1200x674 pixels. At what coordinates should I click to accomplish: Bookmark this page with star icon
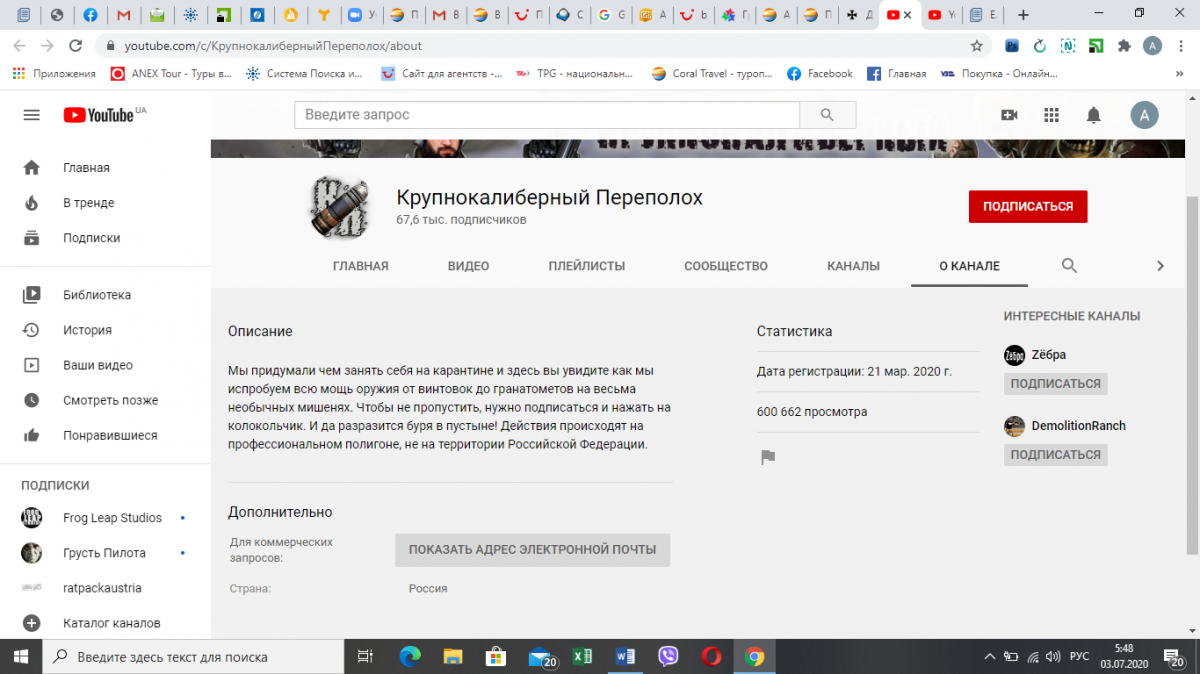pyautogui.click(x=976, y=46)
